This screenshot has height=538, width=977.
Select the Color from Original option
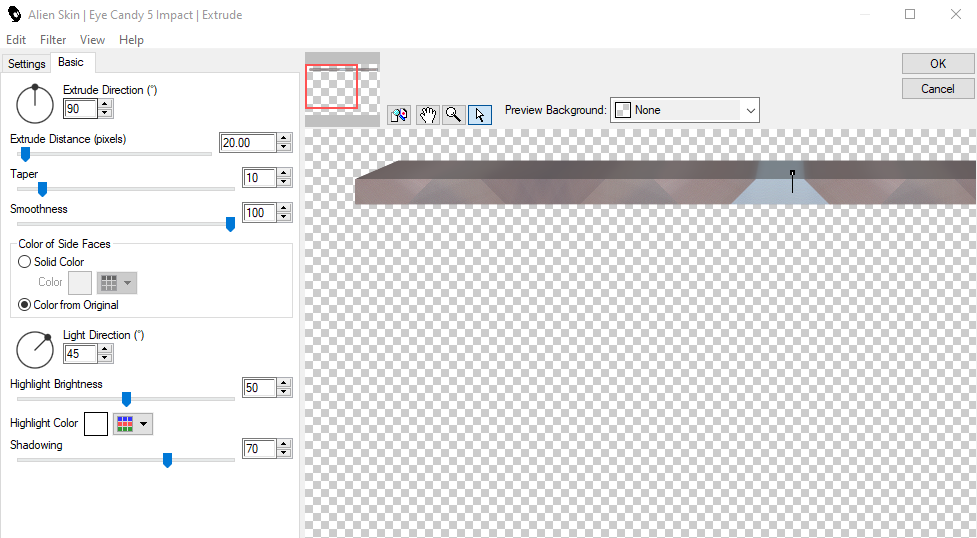pyautogui.click(x=24, y=305)
